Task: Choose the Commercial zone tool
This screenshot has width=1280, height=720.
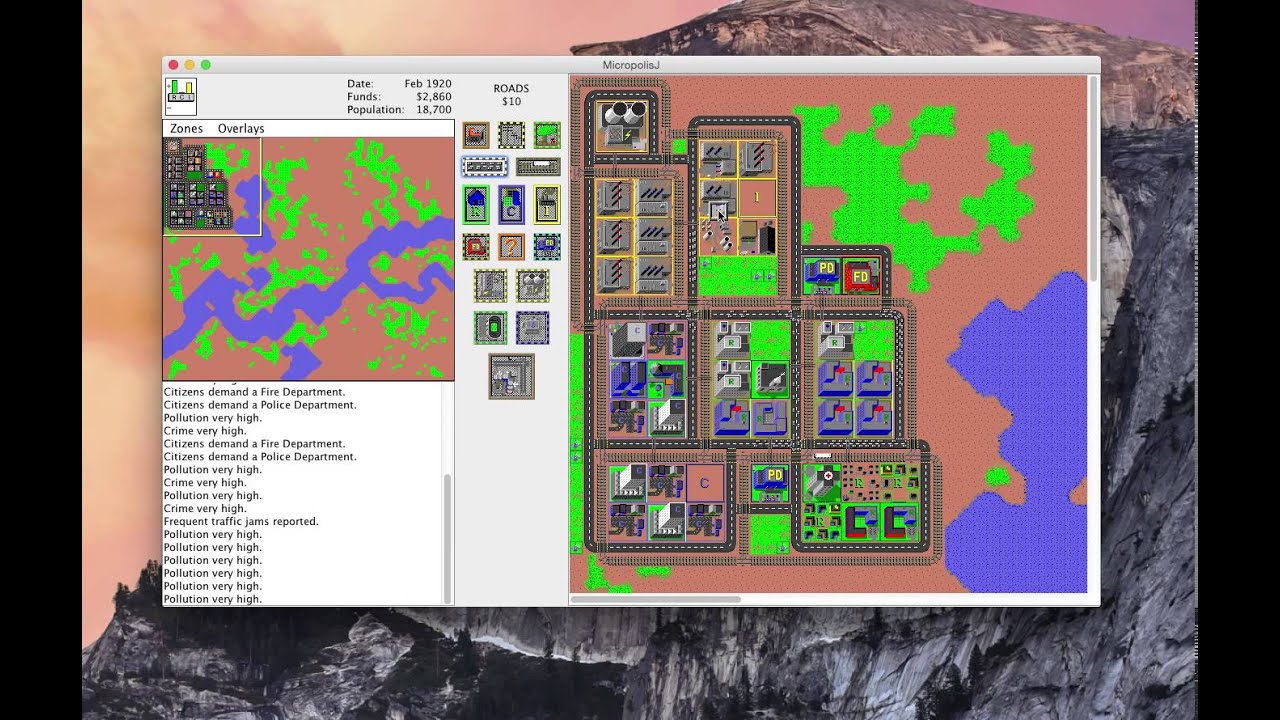Action: click(x=511, y=204)
